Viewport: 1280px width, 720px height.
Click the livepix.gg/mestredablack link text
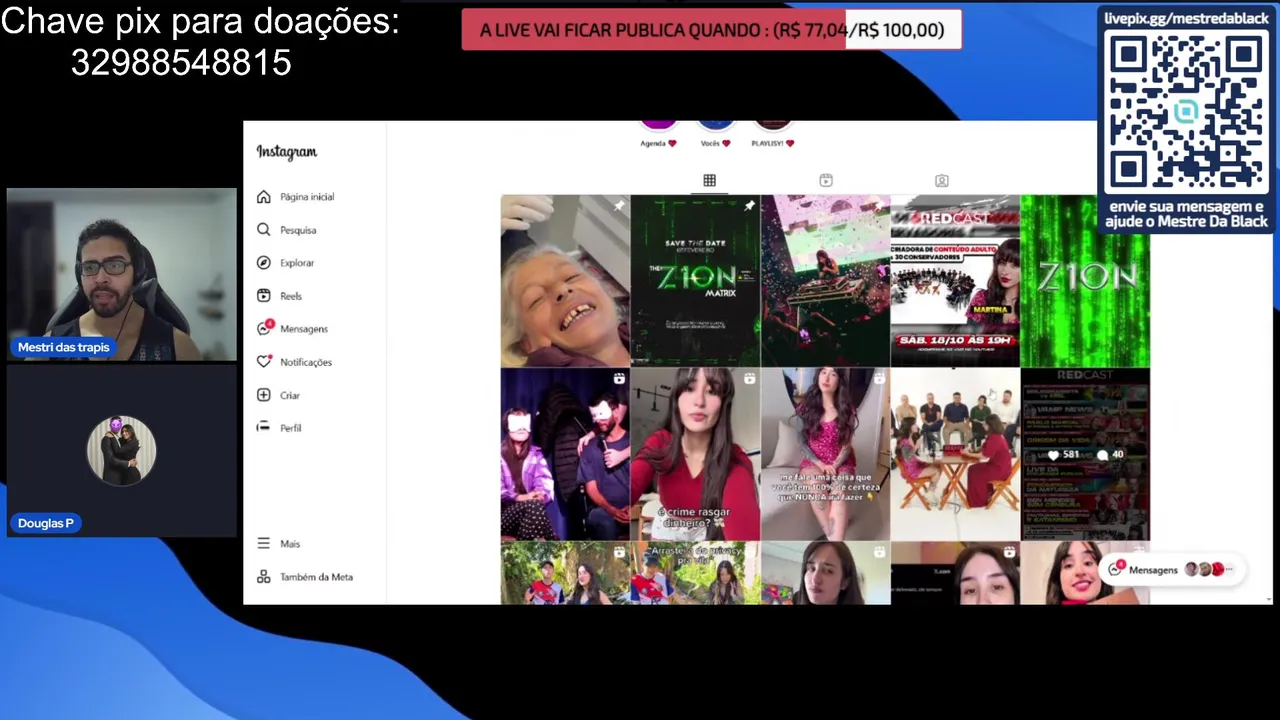coord(1186,18)
